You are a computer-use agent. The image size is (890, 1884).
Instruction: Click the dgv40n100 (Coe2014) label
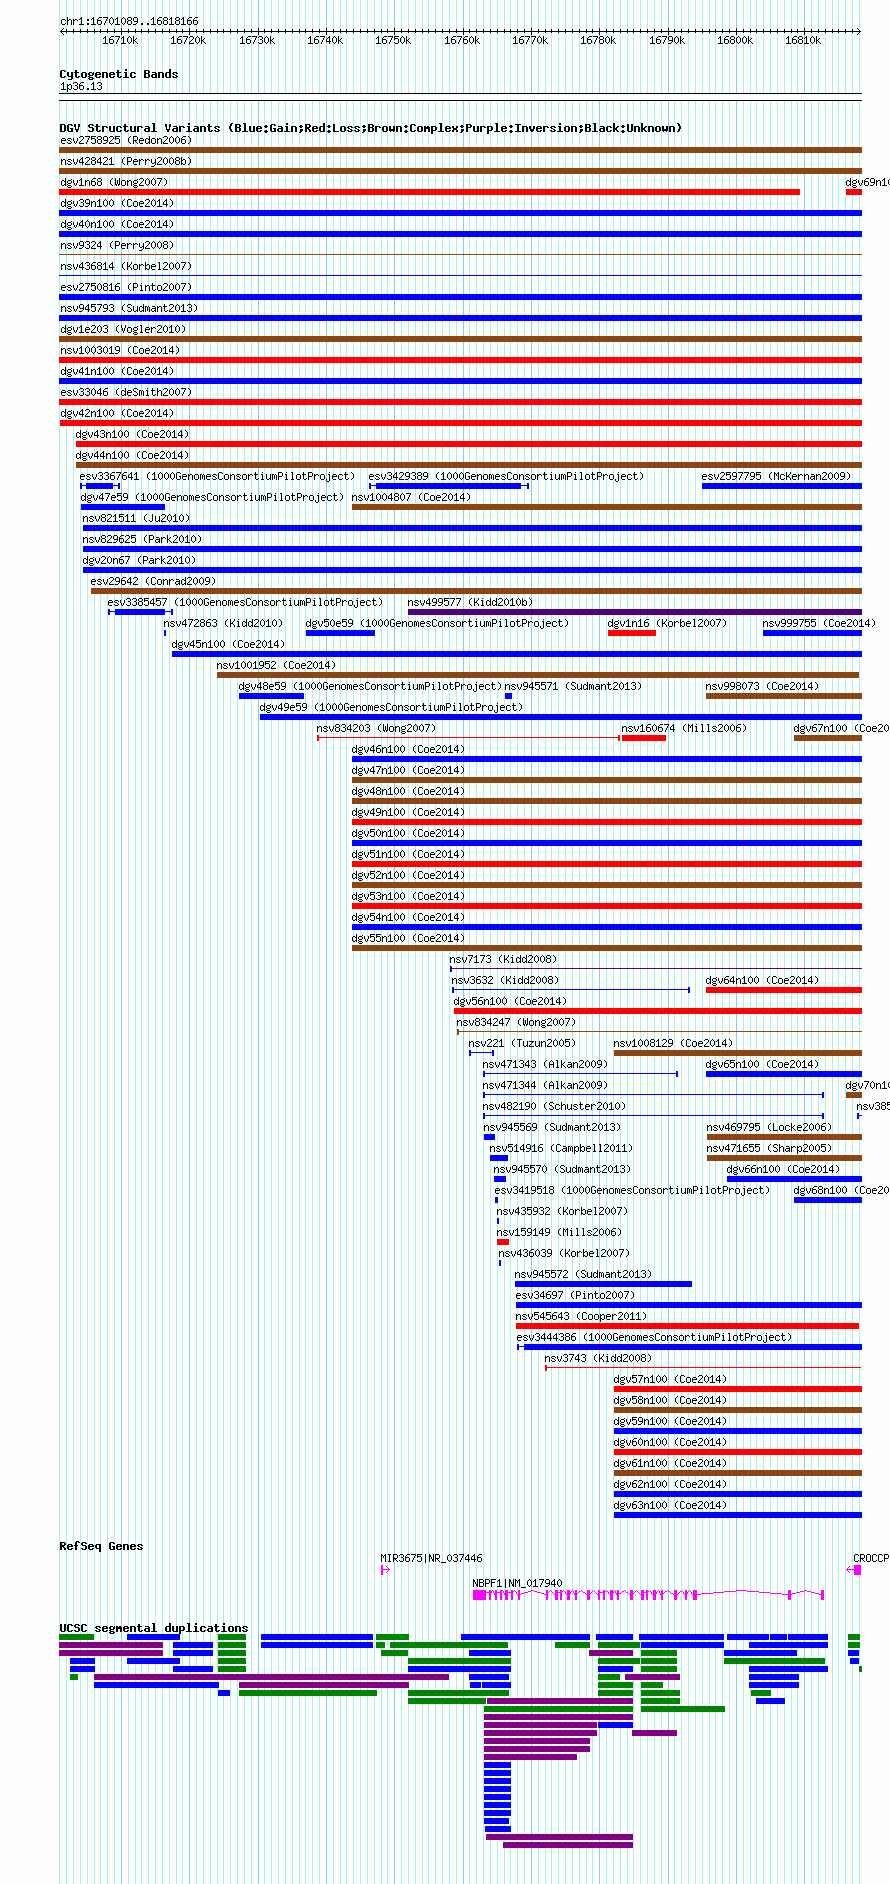(117, 224)
